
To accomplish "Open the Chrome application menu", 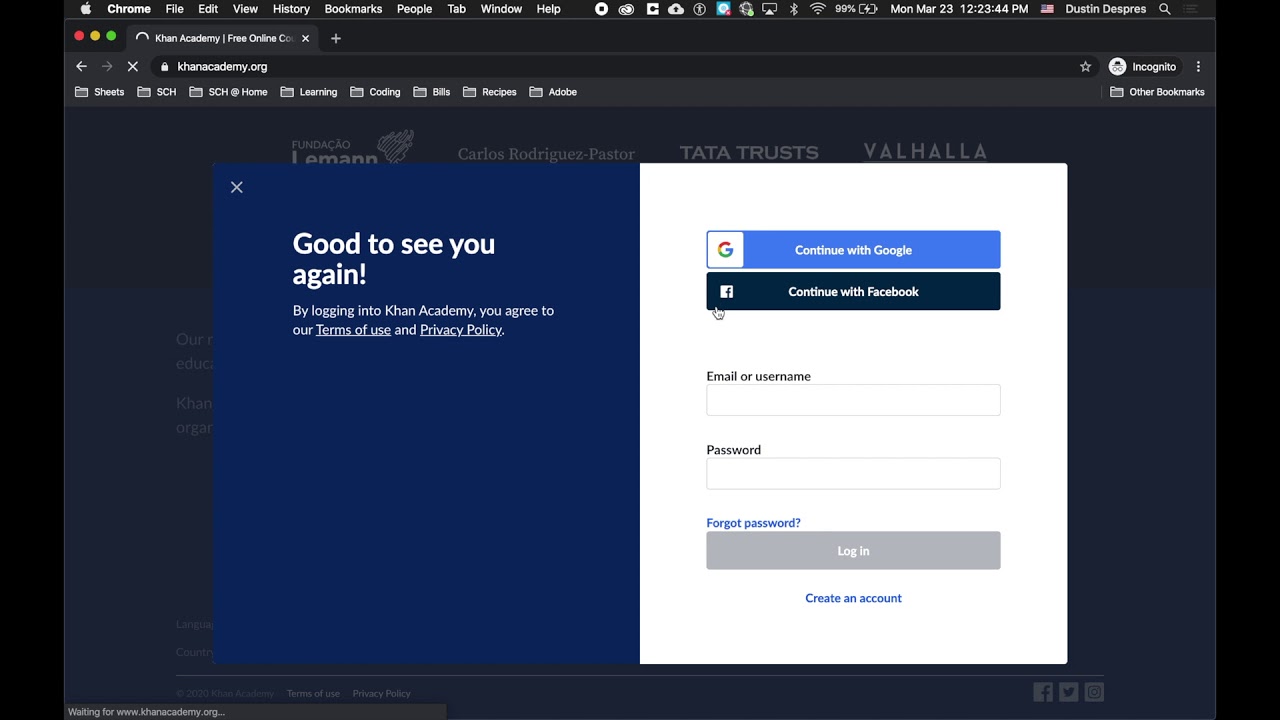I will (129, 9).
